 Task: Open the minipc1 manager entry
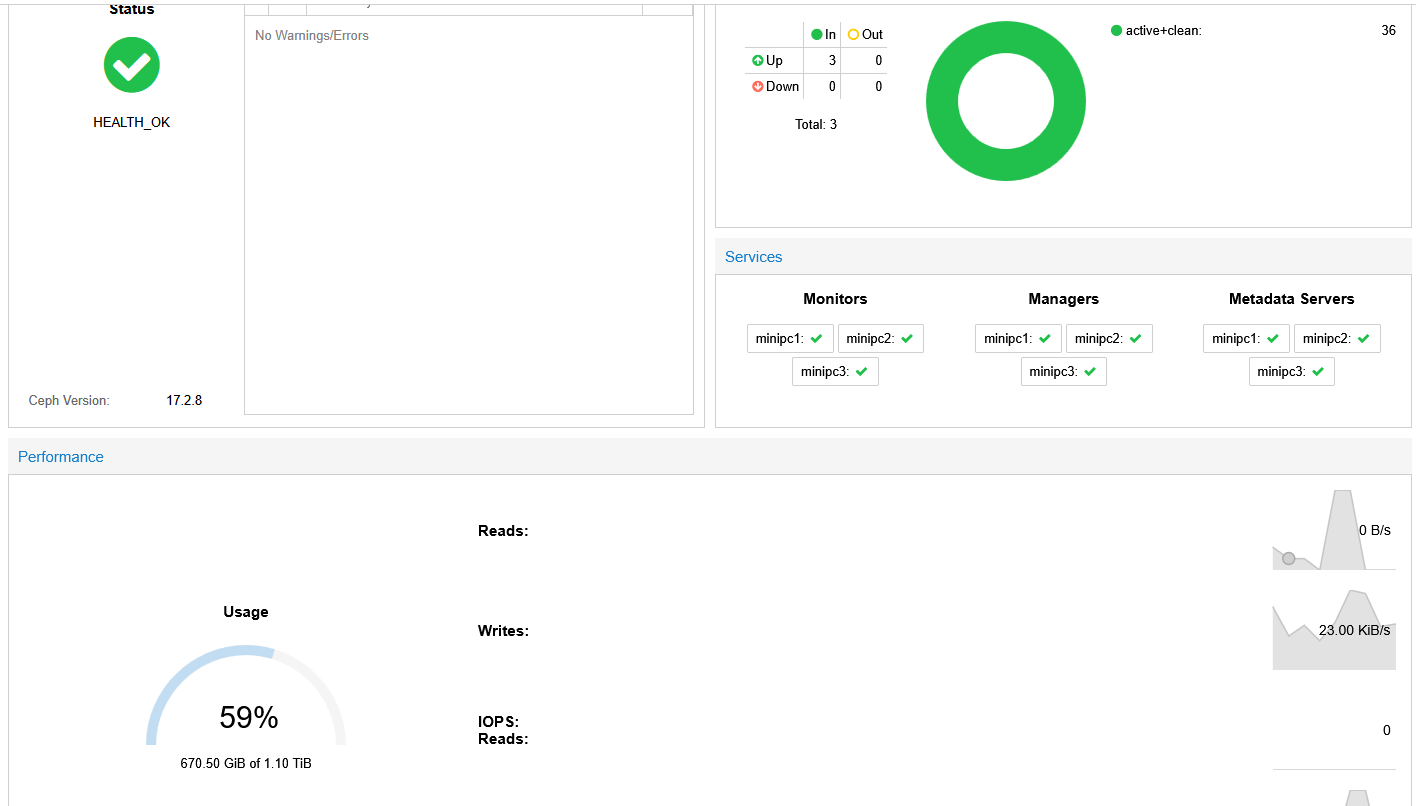(1018, 339)
